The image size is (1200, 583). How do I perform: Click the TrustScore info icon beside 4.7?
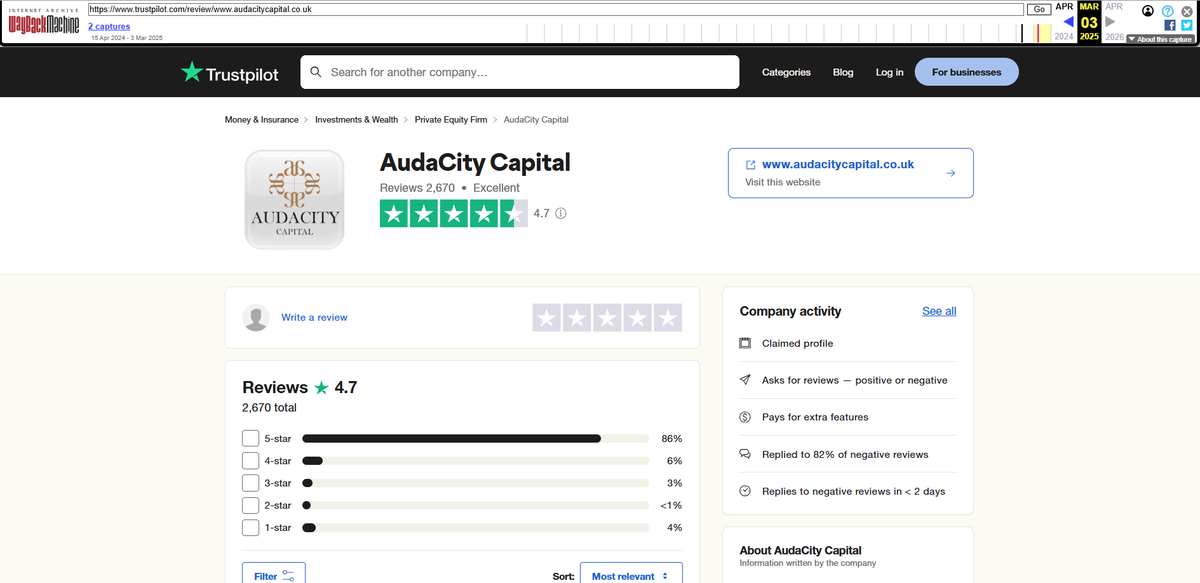coord(561,213)
